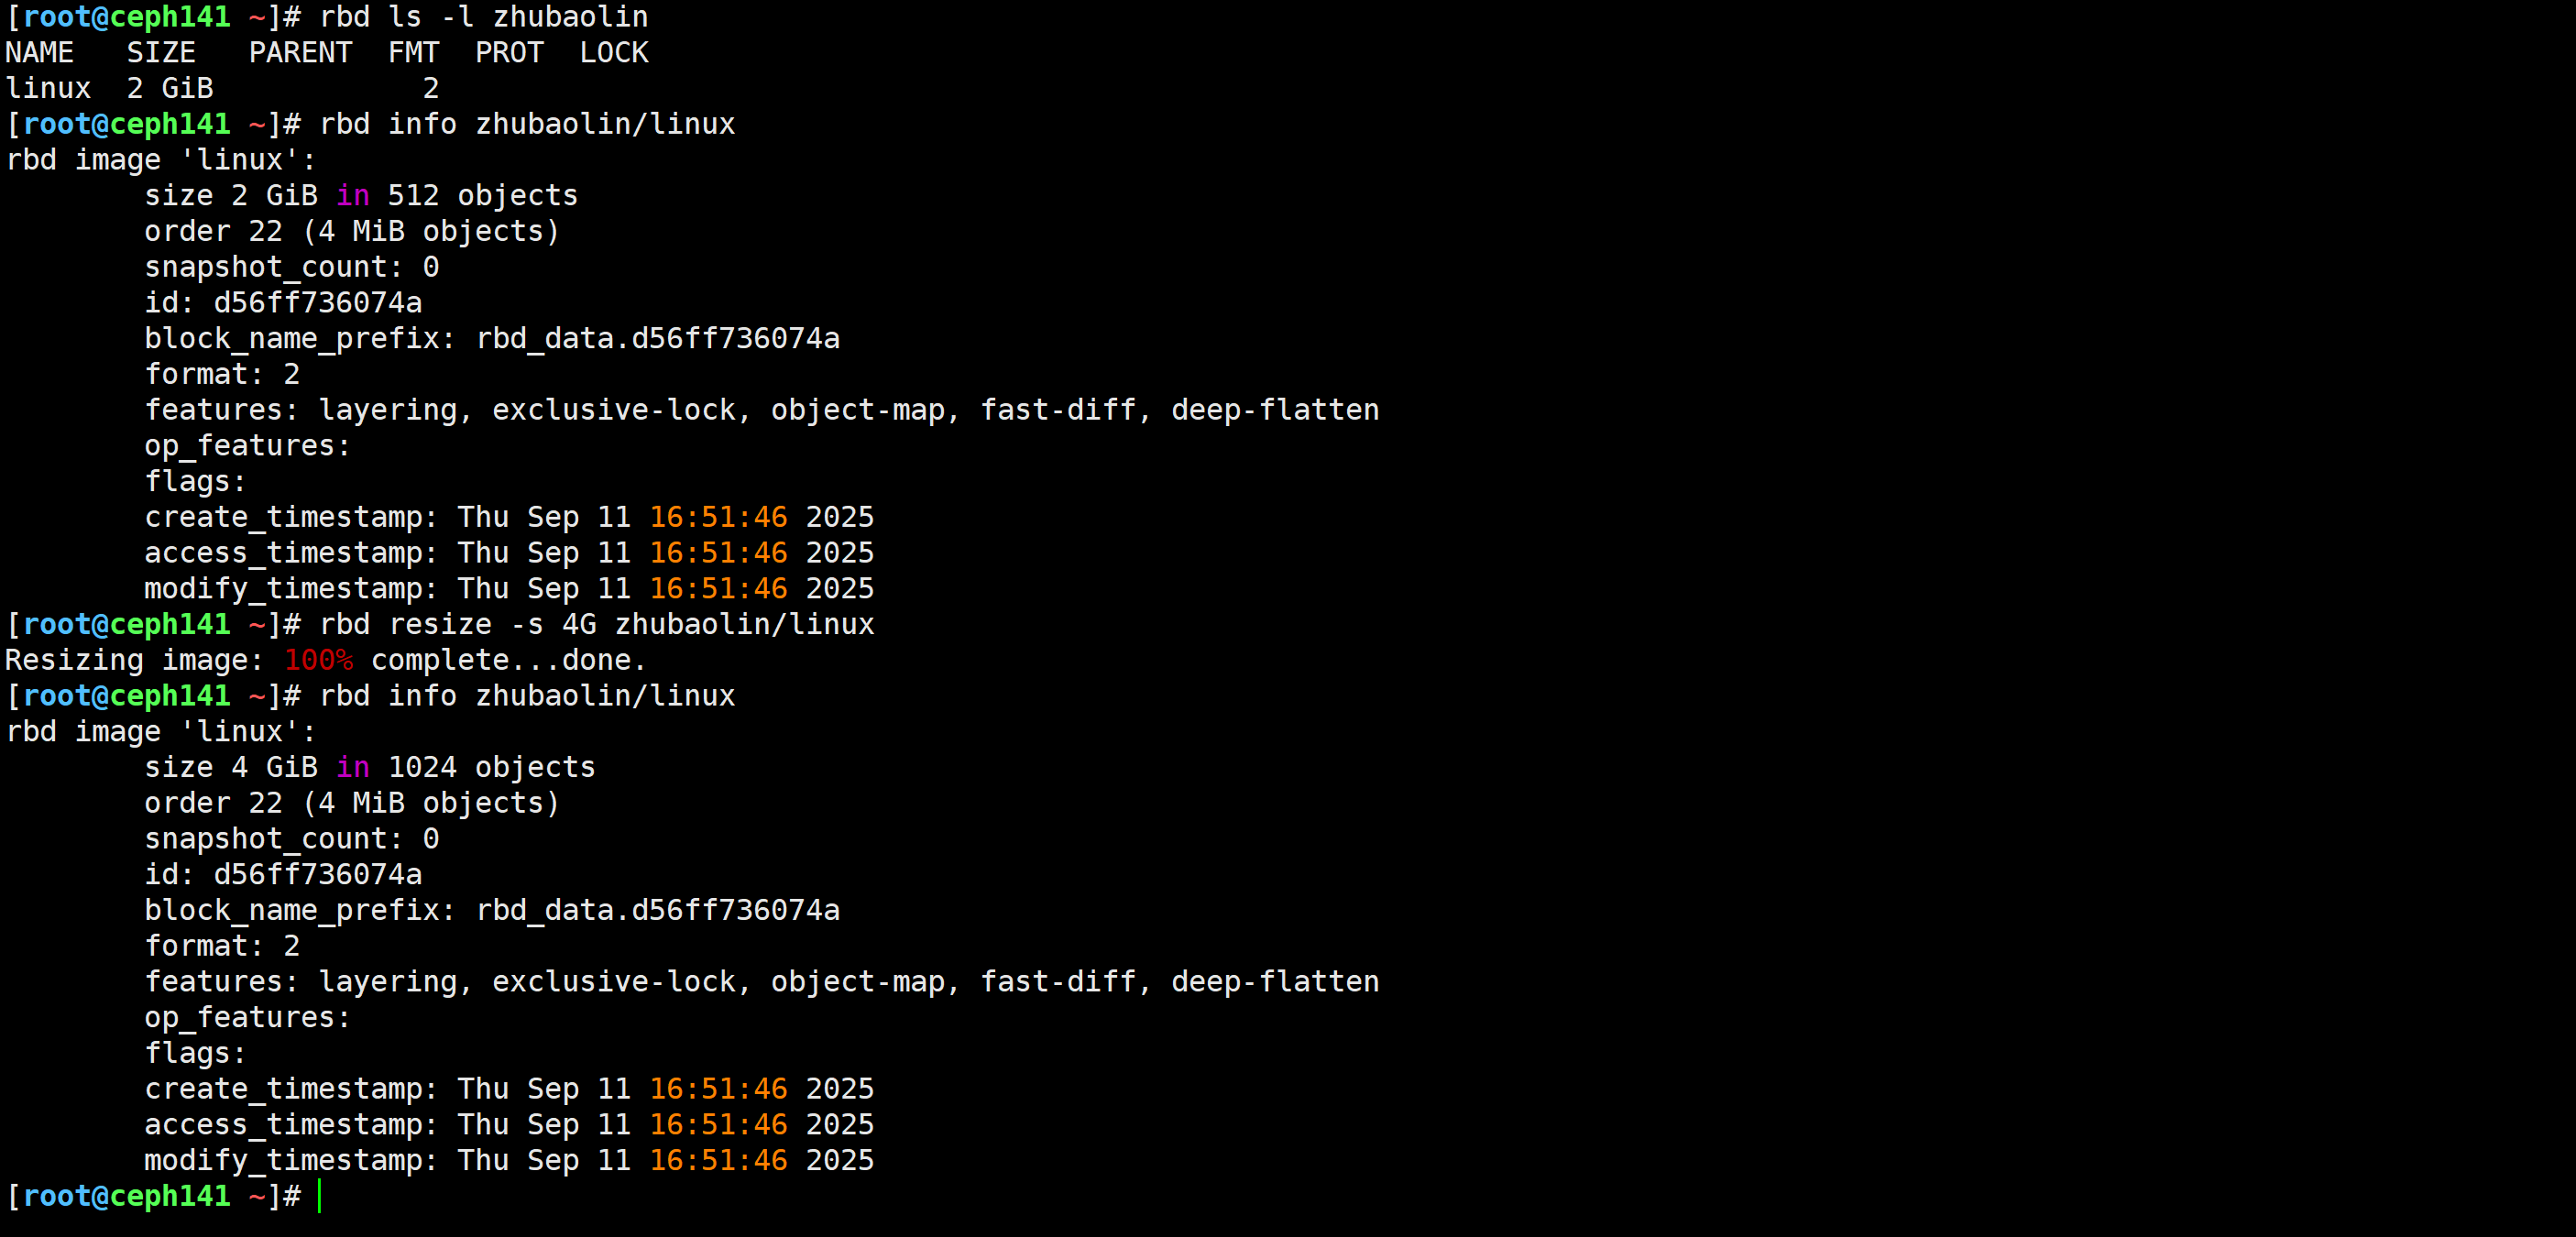The image size is (2576, 1237).
Task: Click the LOCK column header
Action: [x=614, y=53]
